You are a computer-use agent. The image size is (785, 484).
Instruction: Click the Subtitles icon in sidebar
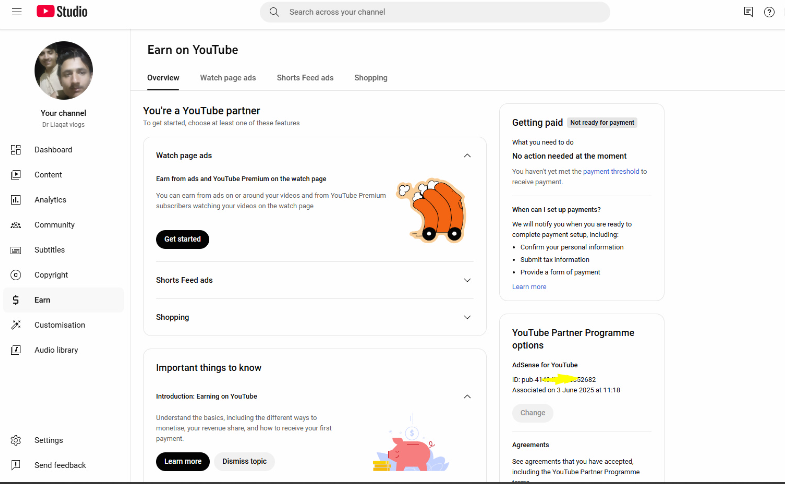pyautogui.click(x=16, y=250)
